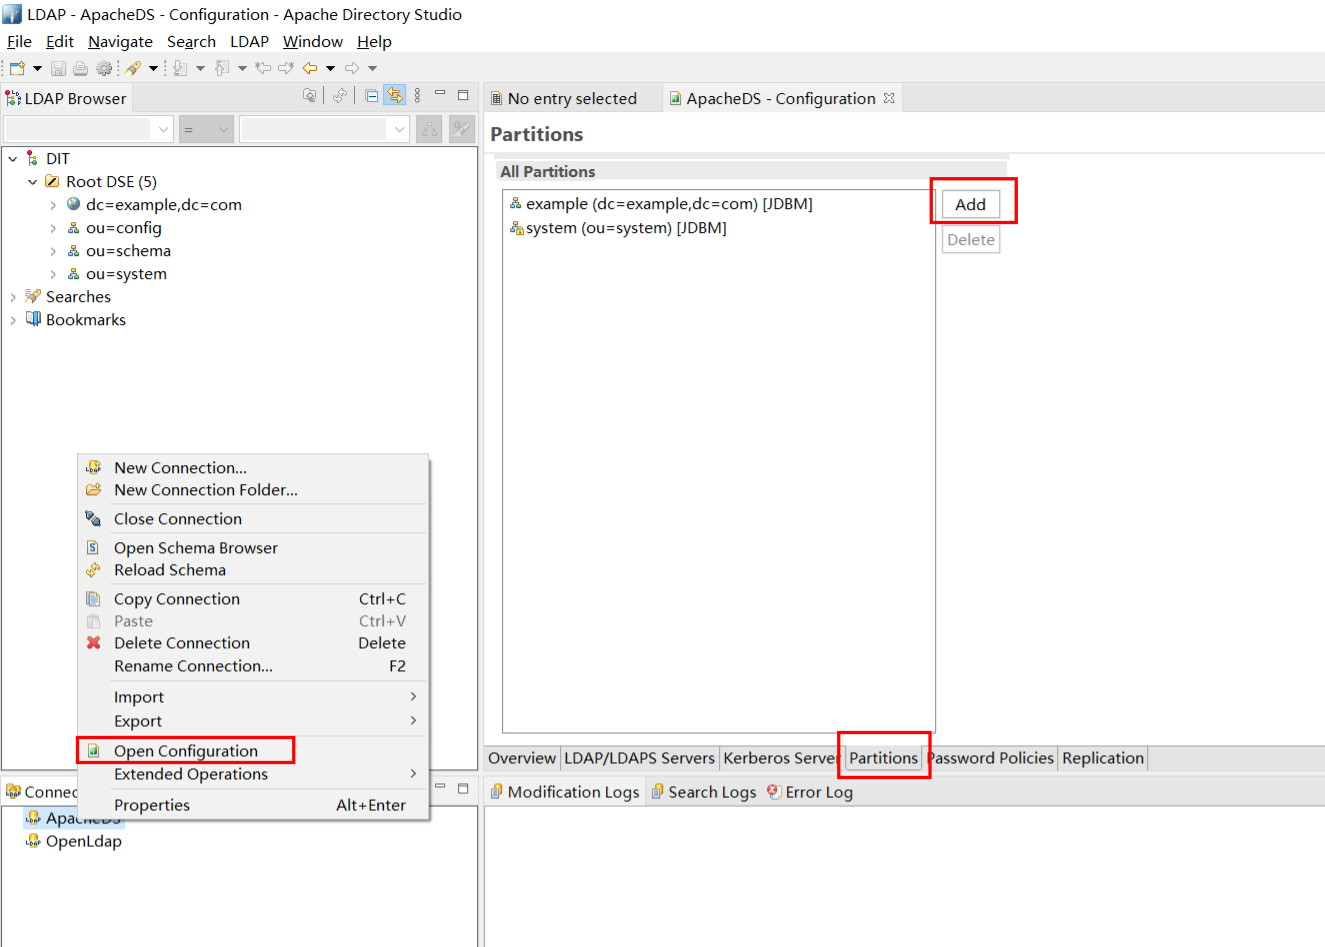Open the quick search operator dropdown
The height and width of the screenshot is (947, 1325).
click(x=206, y=129)
